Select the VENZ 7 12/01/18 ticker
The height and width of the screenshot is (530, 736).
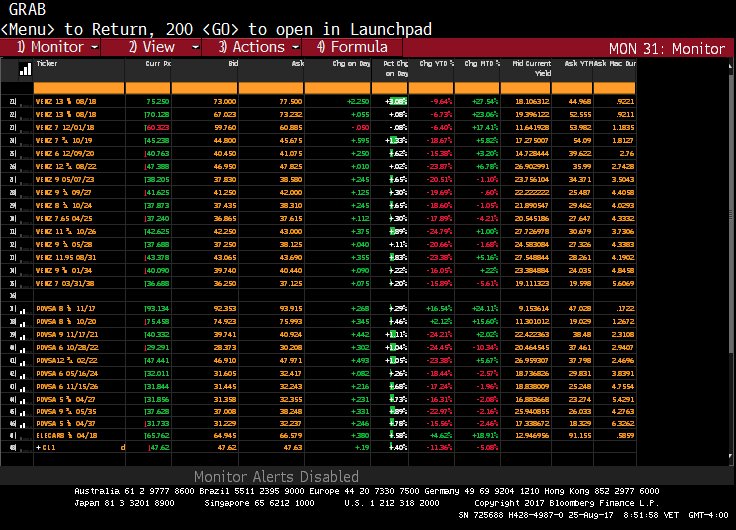(65, 128)
